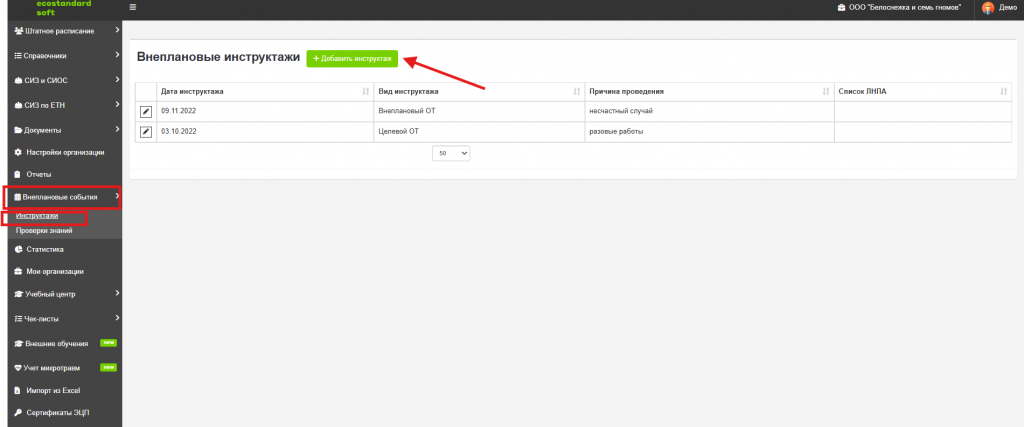
Task: Click the Импорт из Excel file icon
Action: coord(18,390)
